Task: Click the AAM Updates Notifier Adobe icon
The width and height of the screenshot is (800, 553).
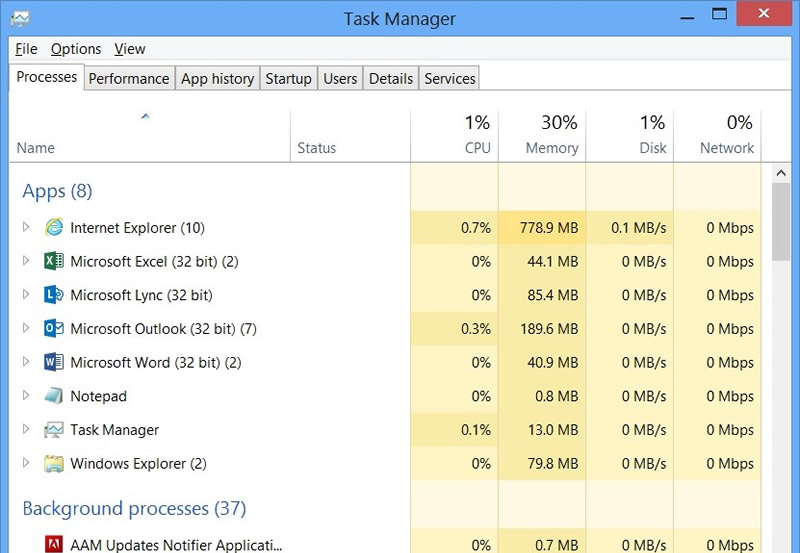Action: coord(54,544)
